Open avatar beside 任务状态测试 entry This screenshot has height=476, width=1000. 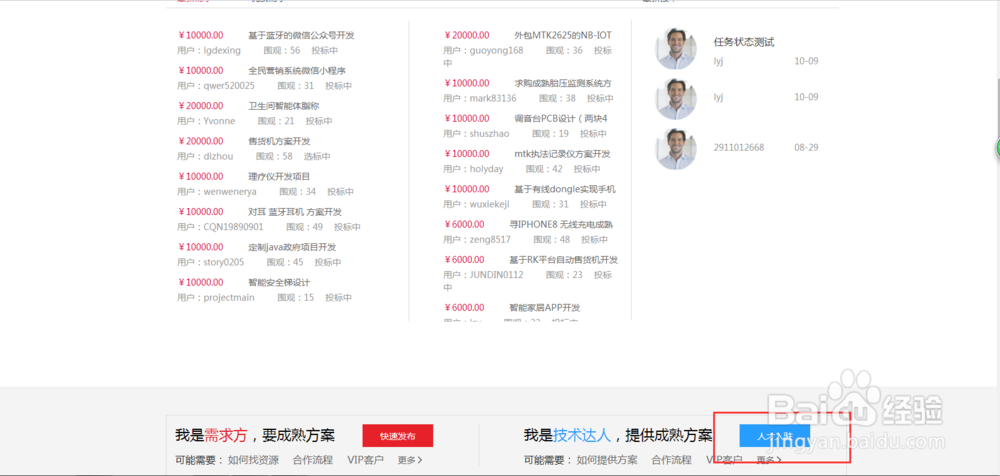676,48
